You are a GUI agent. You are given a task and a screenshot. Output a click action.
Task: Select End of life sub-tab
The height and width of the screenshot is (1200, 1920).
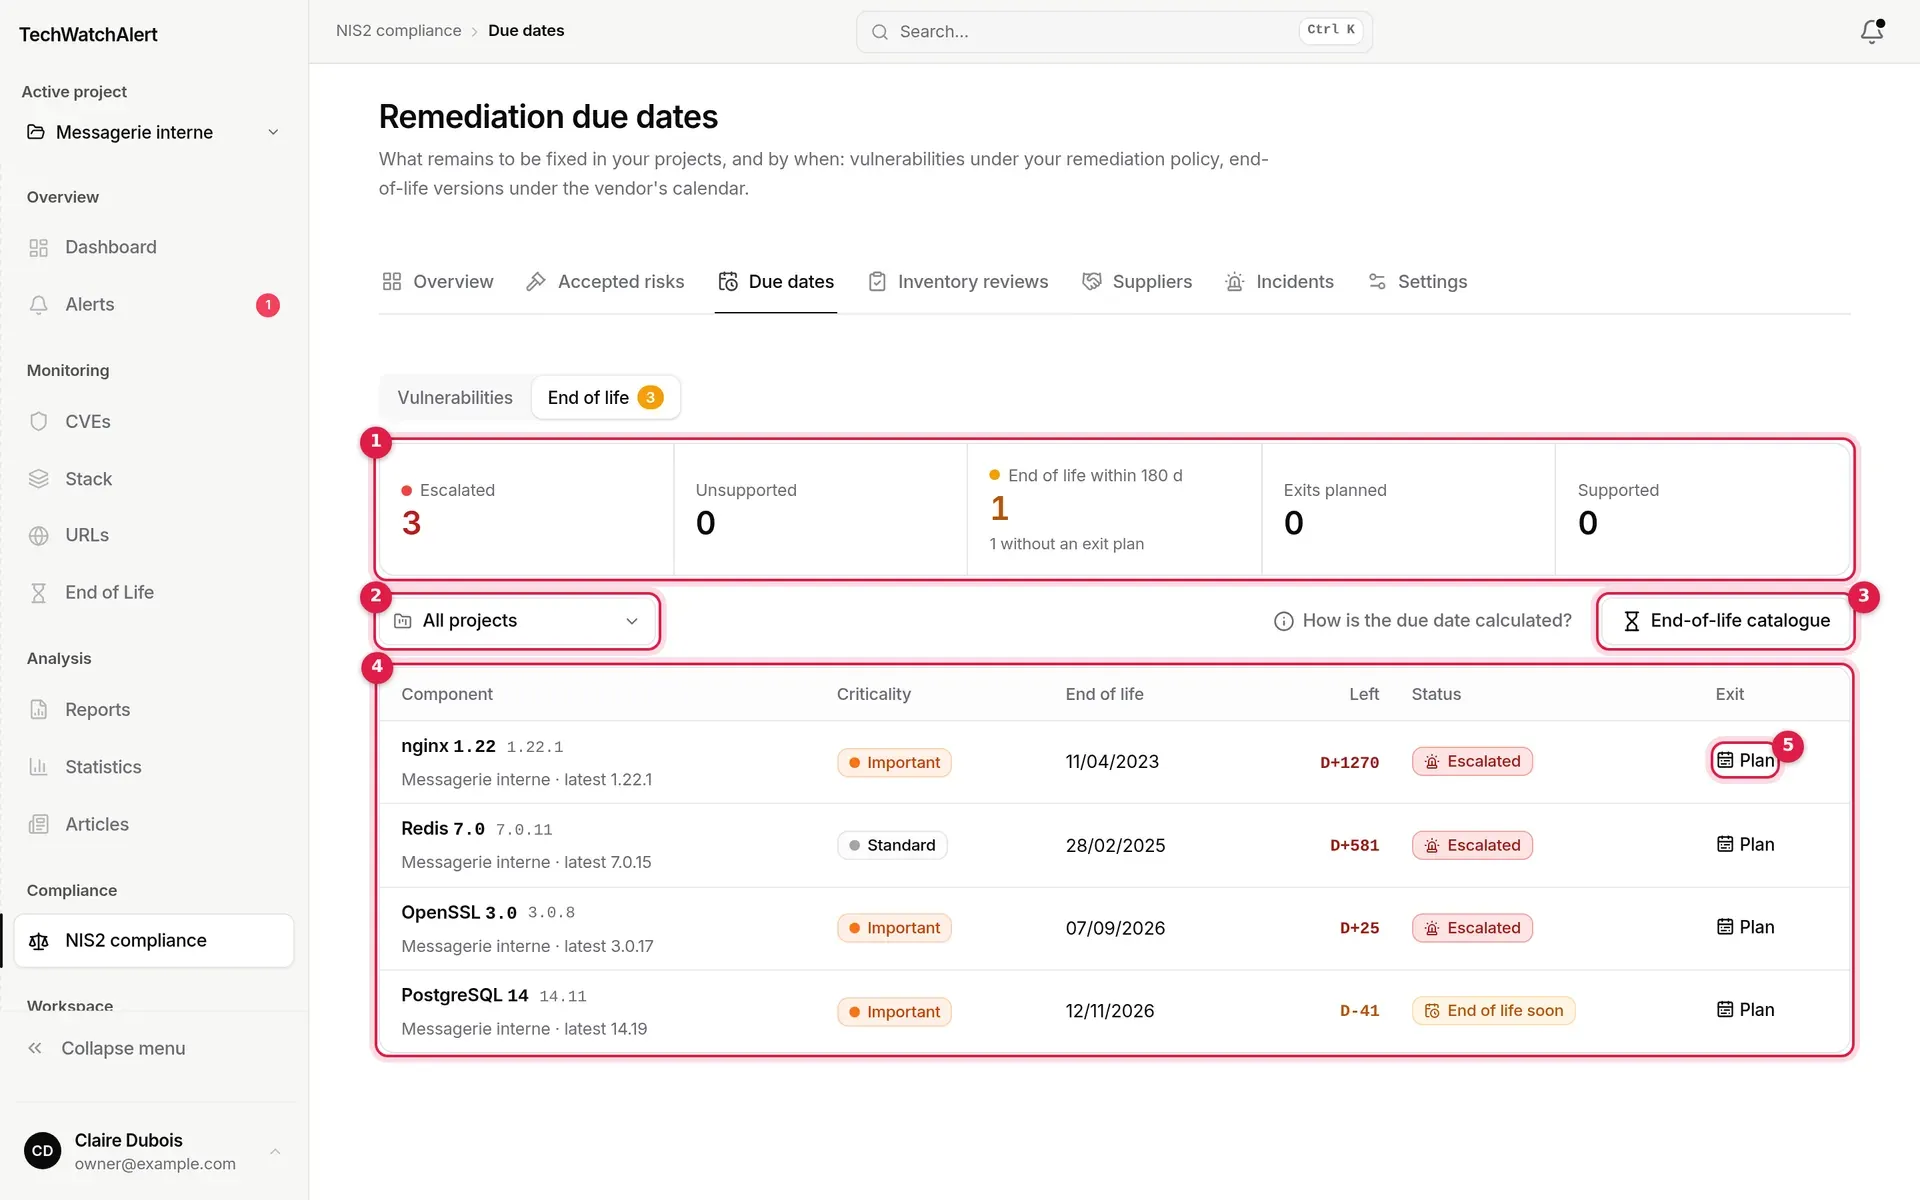[x=605, y=398]
